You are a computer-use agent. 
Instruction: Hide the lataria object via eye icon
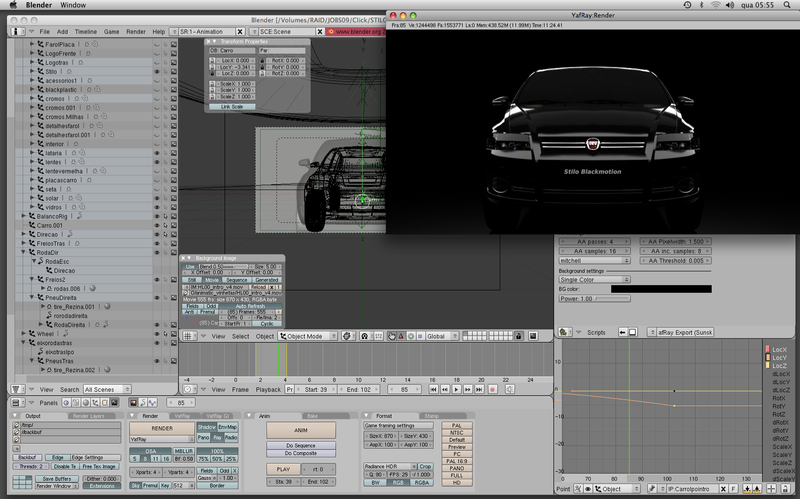[157, 153]
